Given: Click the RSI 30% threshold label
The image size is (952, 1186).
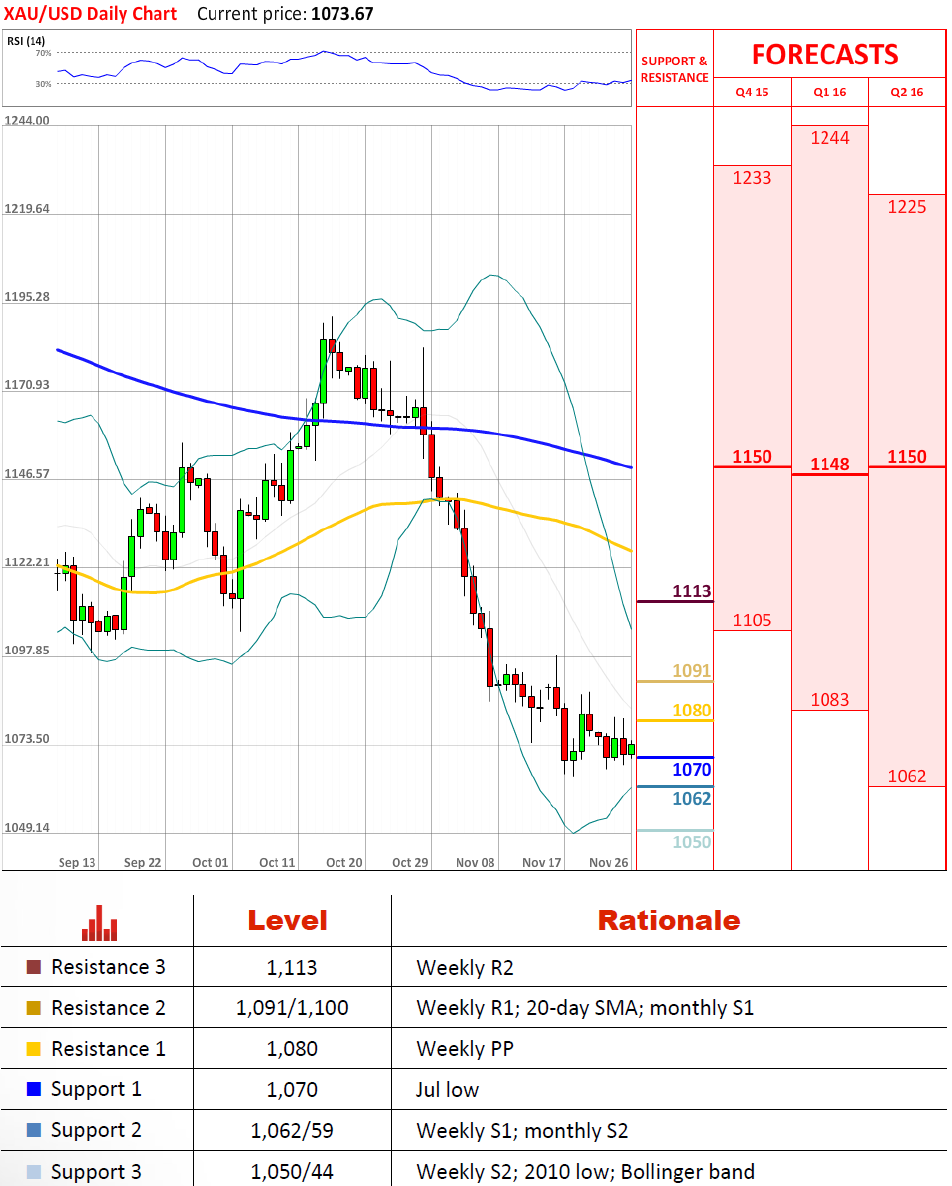Looking at the screenshot, I should point(43,84).
